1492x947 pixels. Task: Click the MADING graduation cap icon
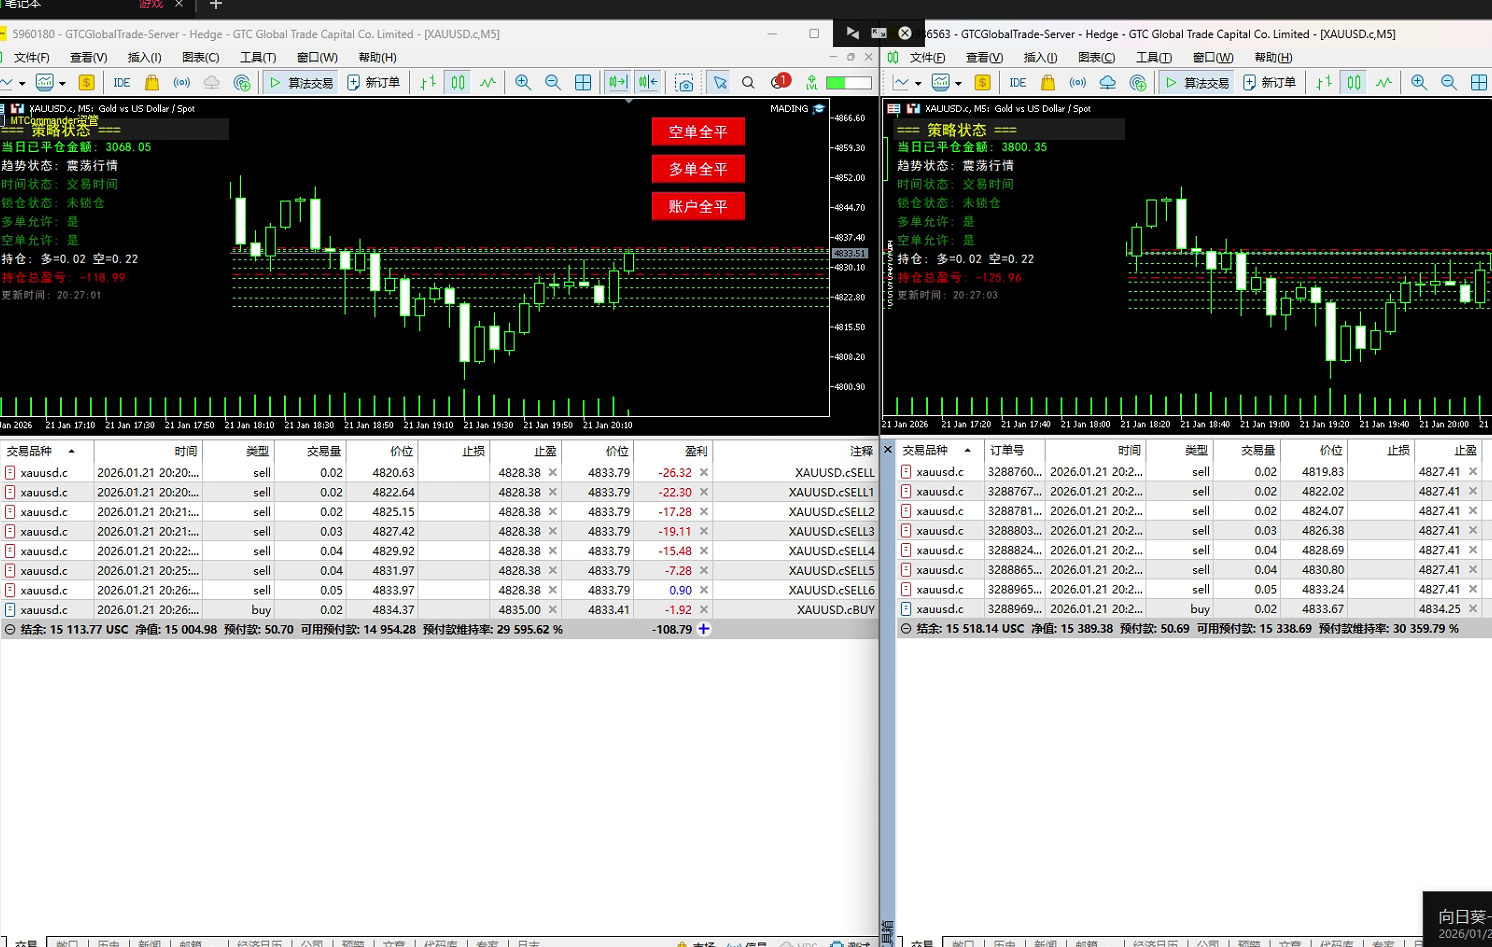click(x=819, y=109)
